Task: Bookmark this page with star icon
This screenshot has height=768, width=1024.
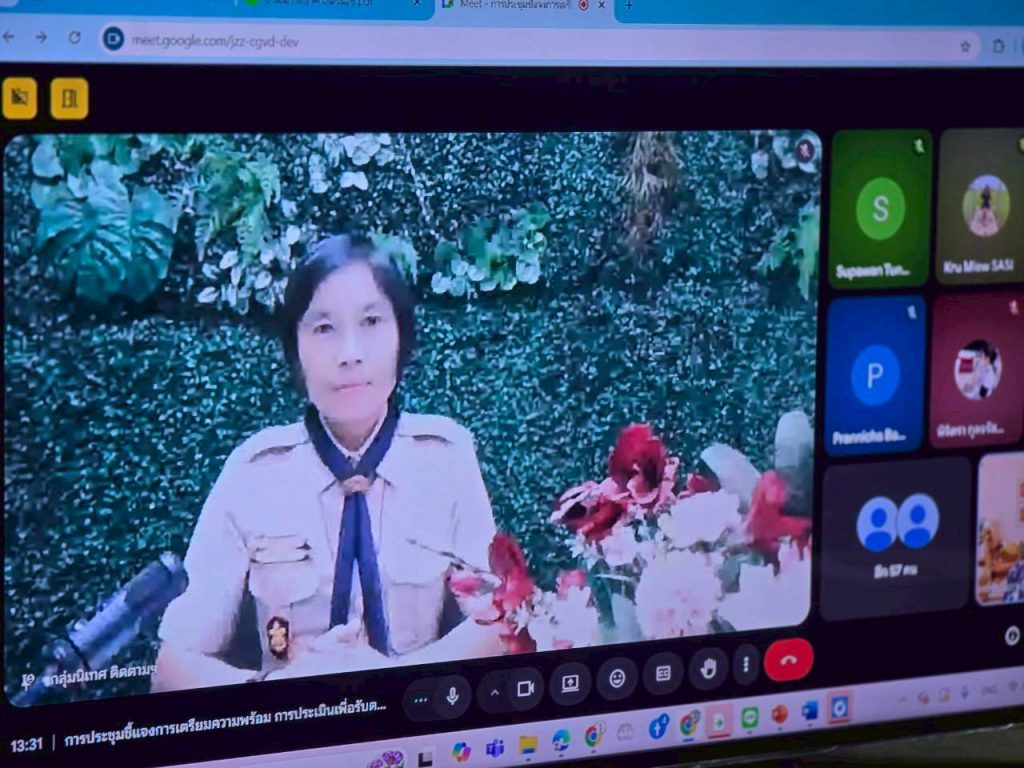Action: click(x=965, y=46)
